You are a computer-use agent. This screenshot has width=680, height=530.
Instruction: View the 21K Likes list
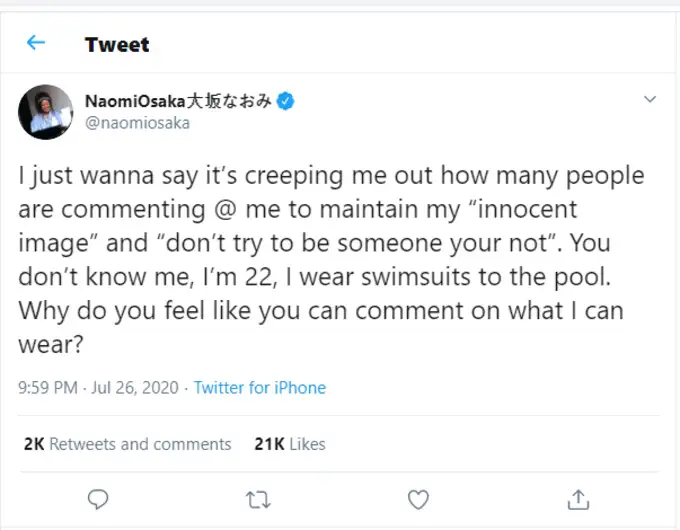pyautogui.click(x=289, y=444)
